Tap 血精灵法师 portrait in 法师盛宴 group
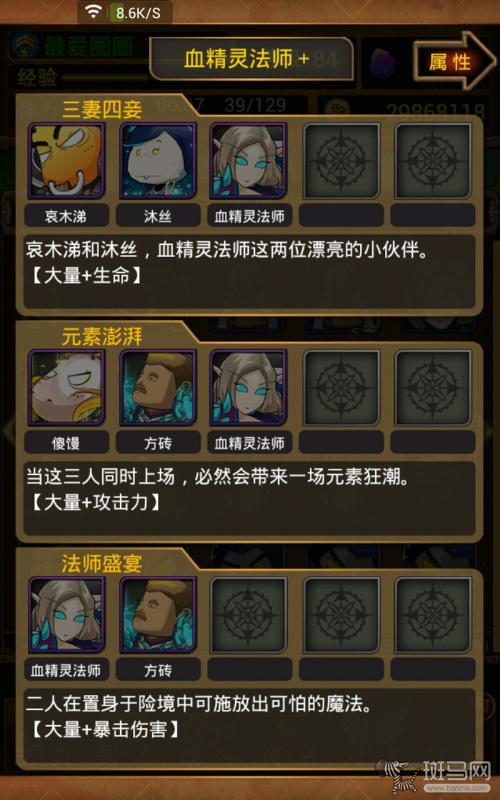Image resolution: width=500 pixels, height=800 pixels. tap(66, 615)
